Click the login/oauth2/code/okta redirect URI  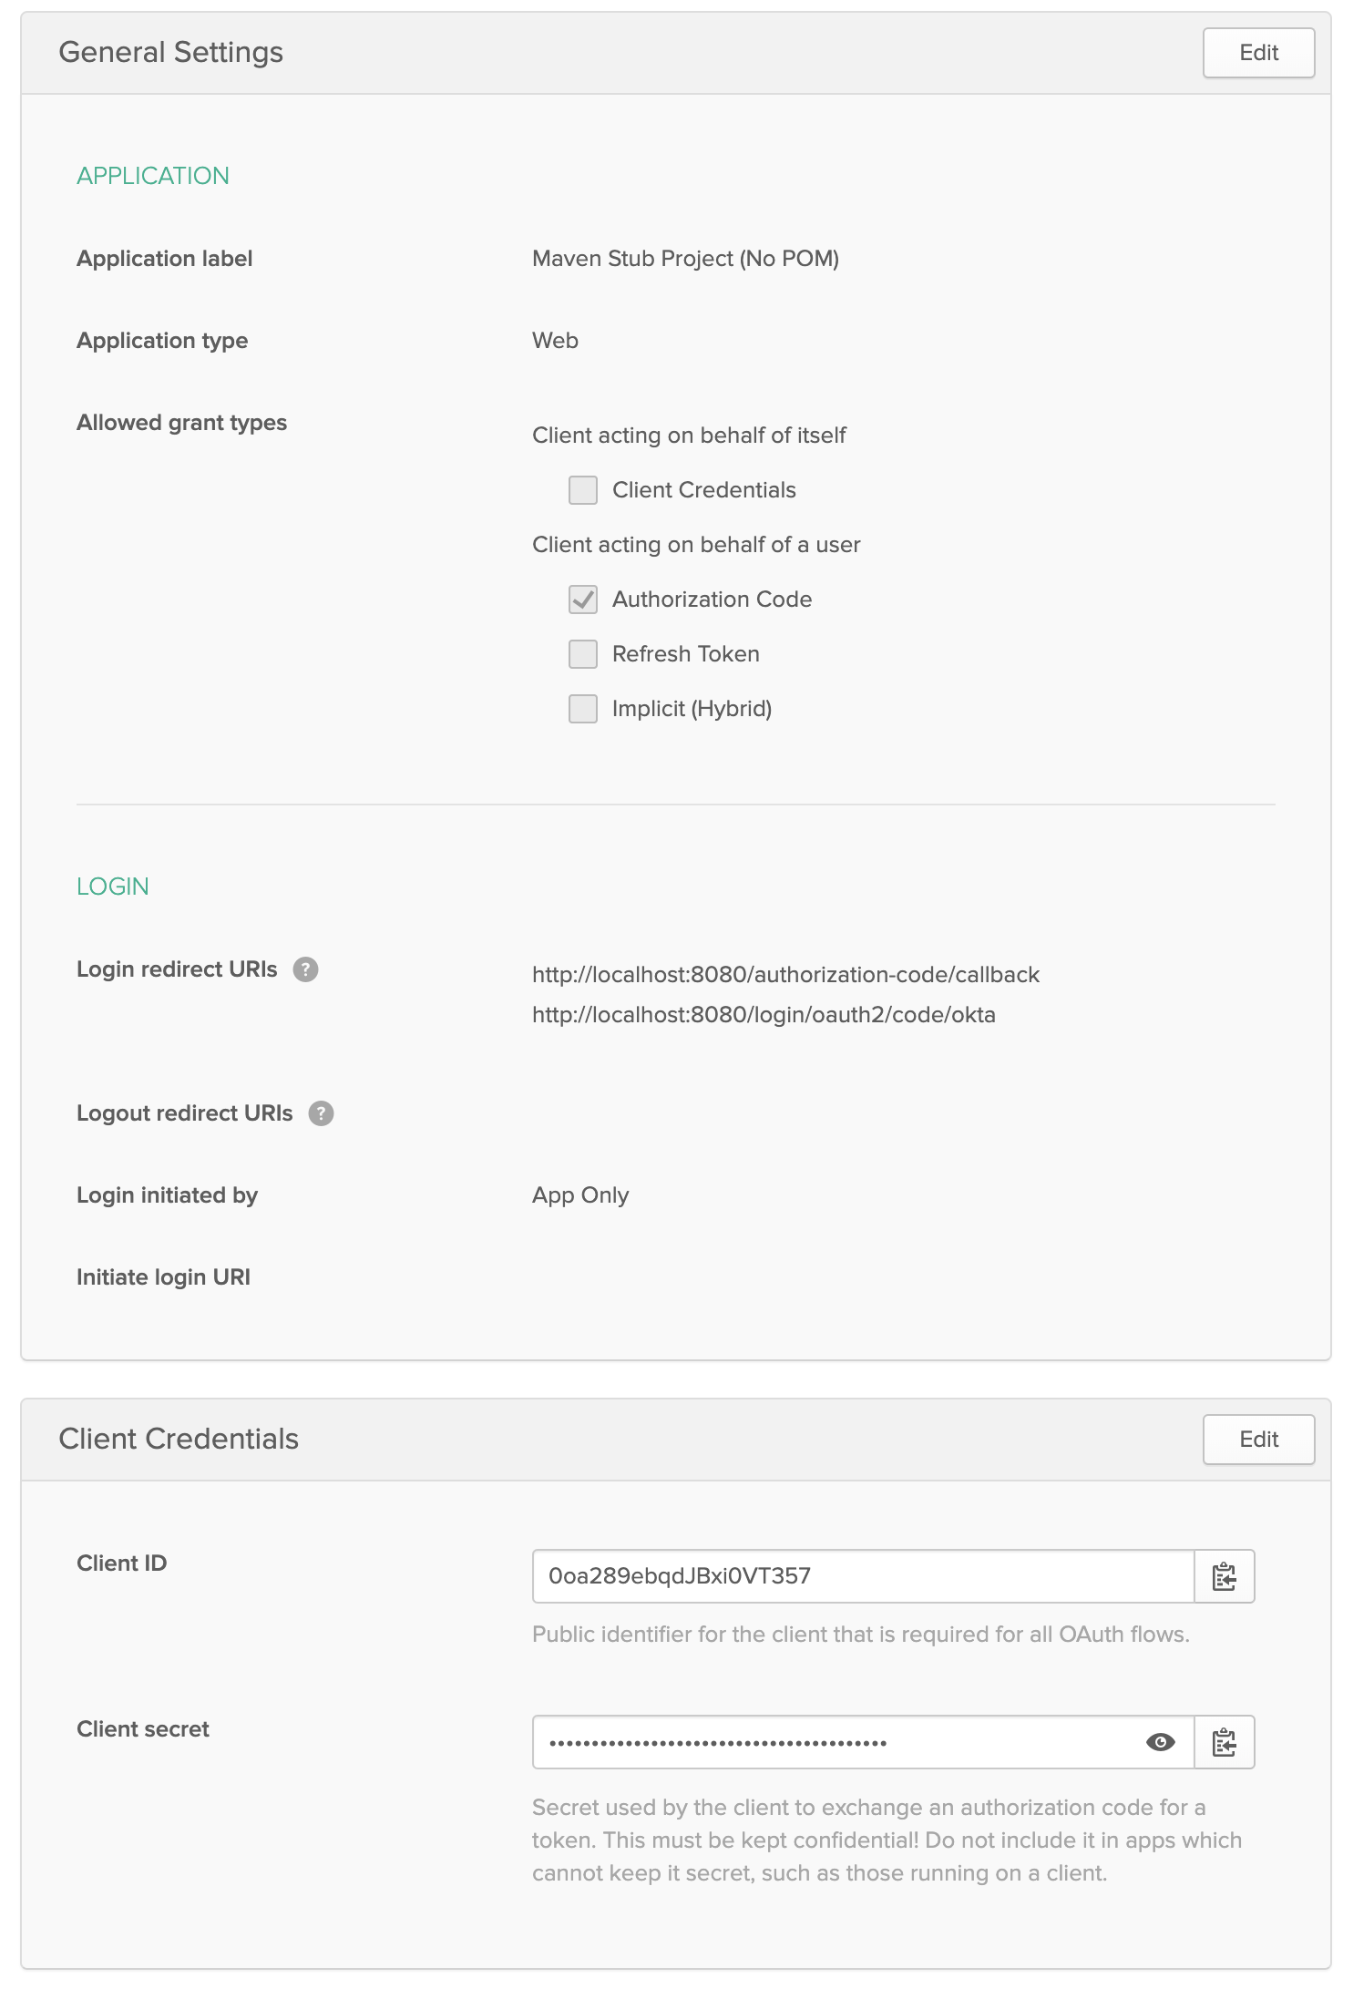coord(763,1015)
